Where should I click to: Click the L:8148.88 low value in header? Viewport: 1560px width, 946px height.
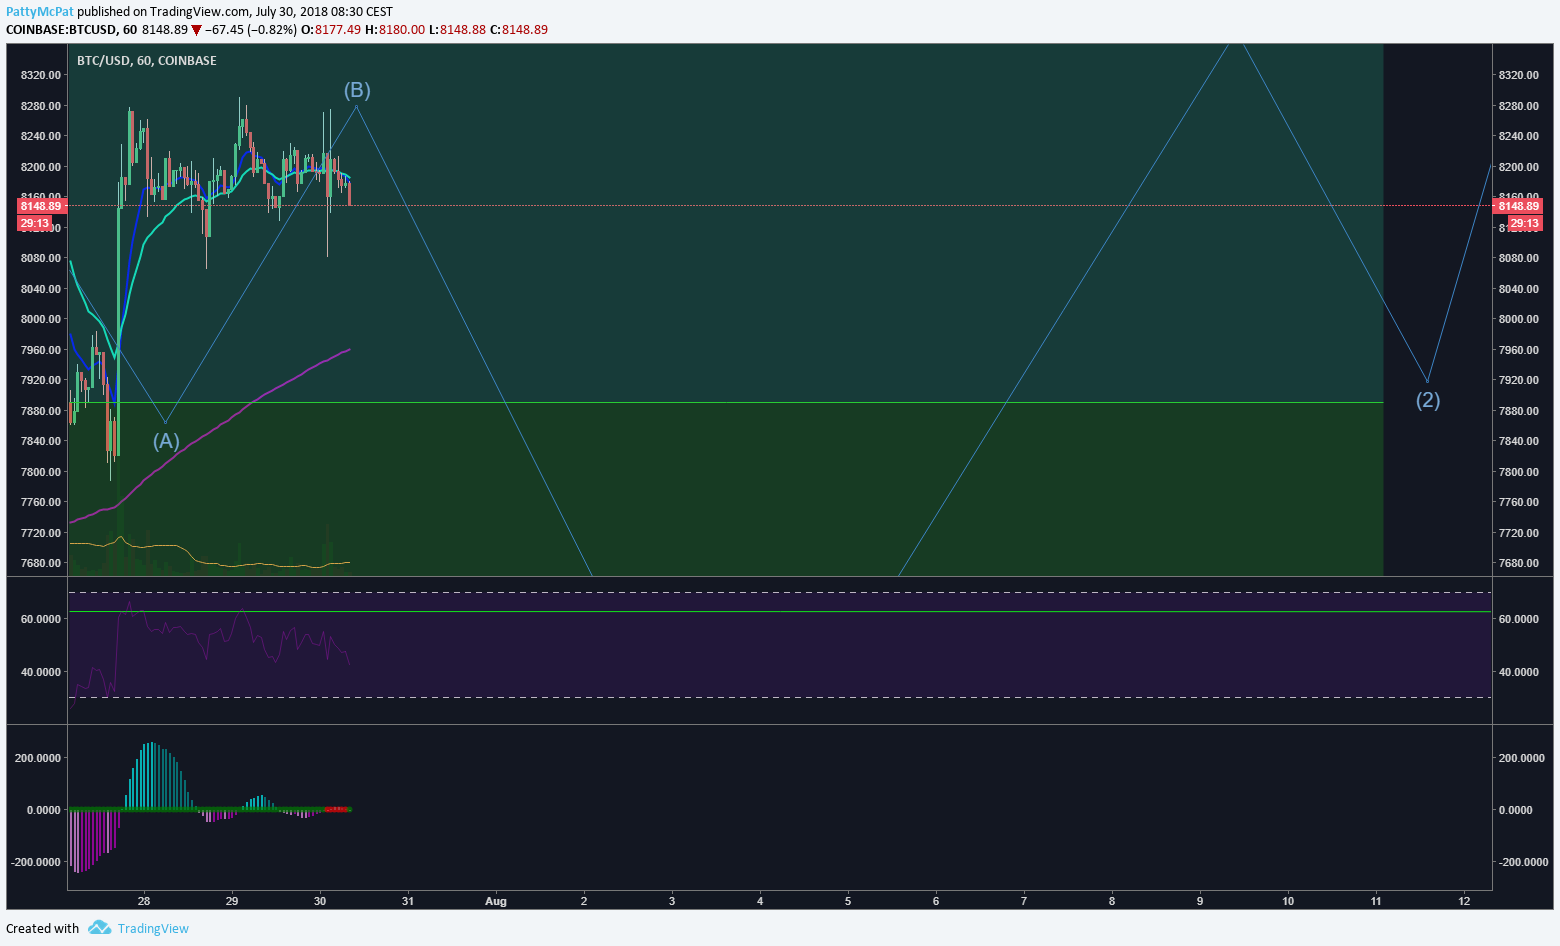(457, 30)
